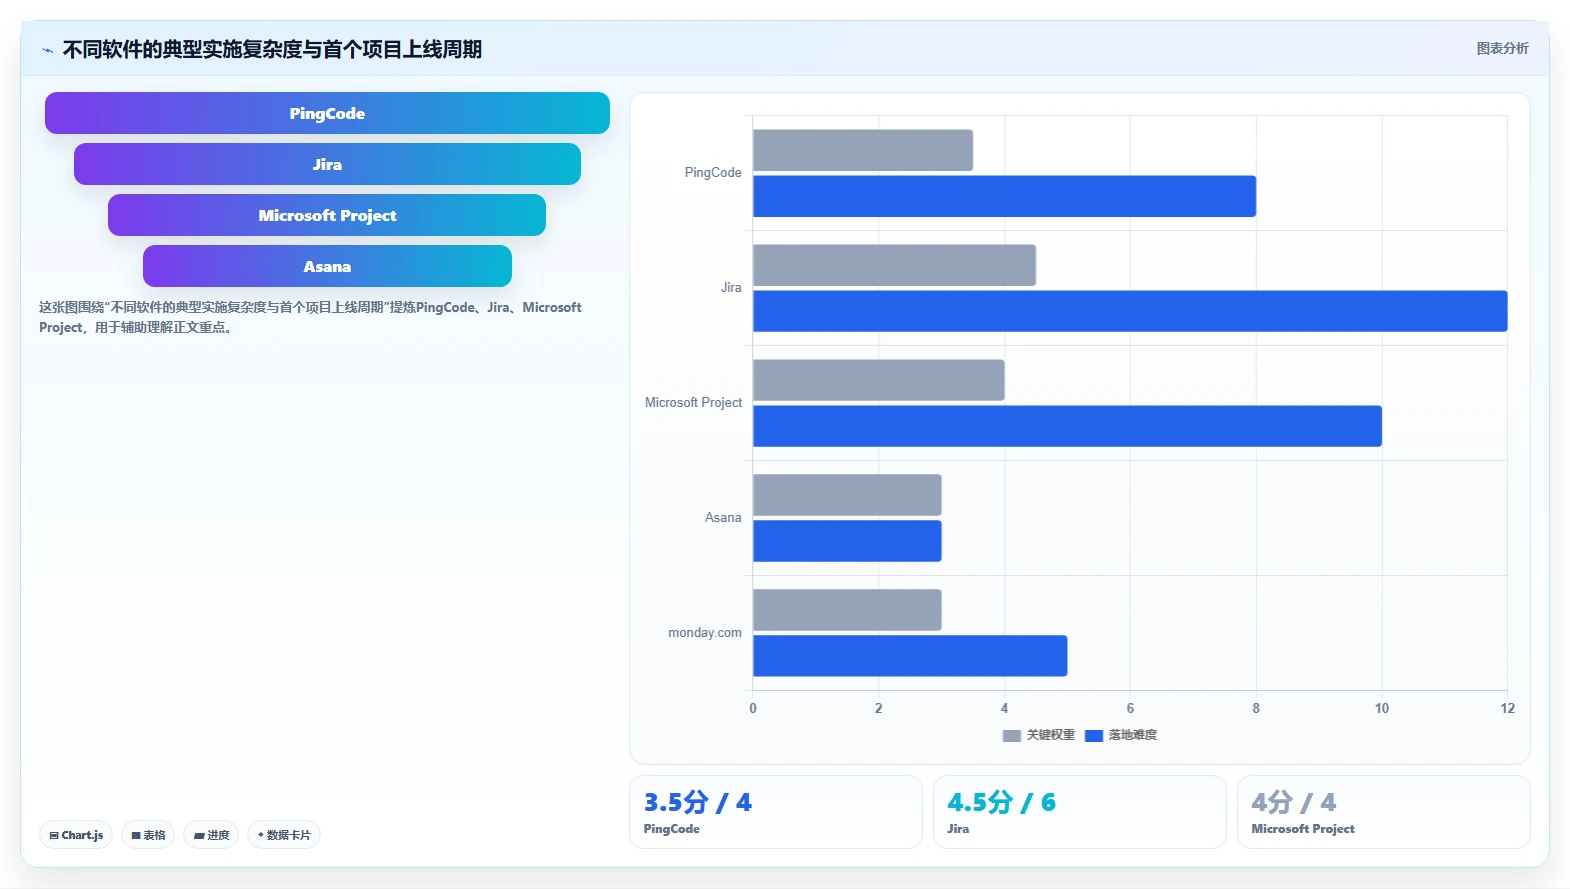Click Jira's blue 落地难度 bar in the chart
The height and width of the screenshot is (889, 1570).
coord(1130,311)
